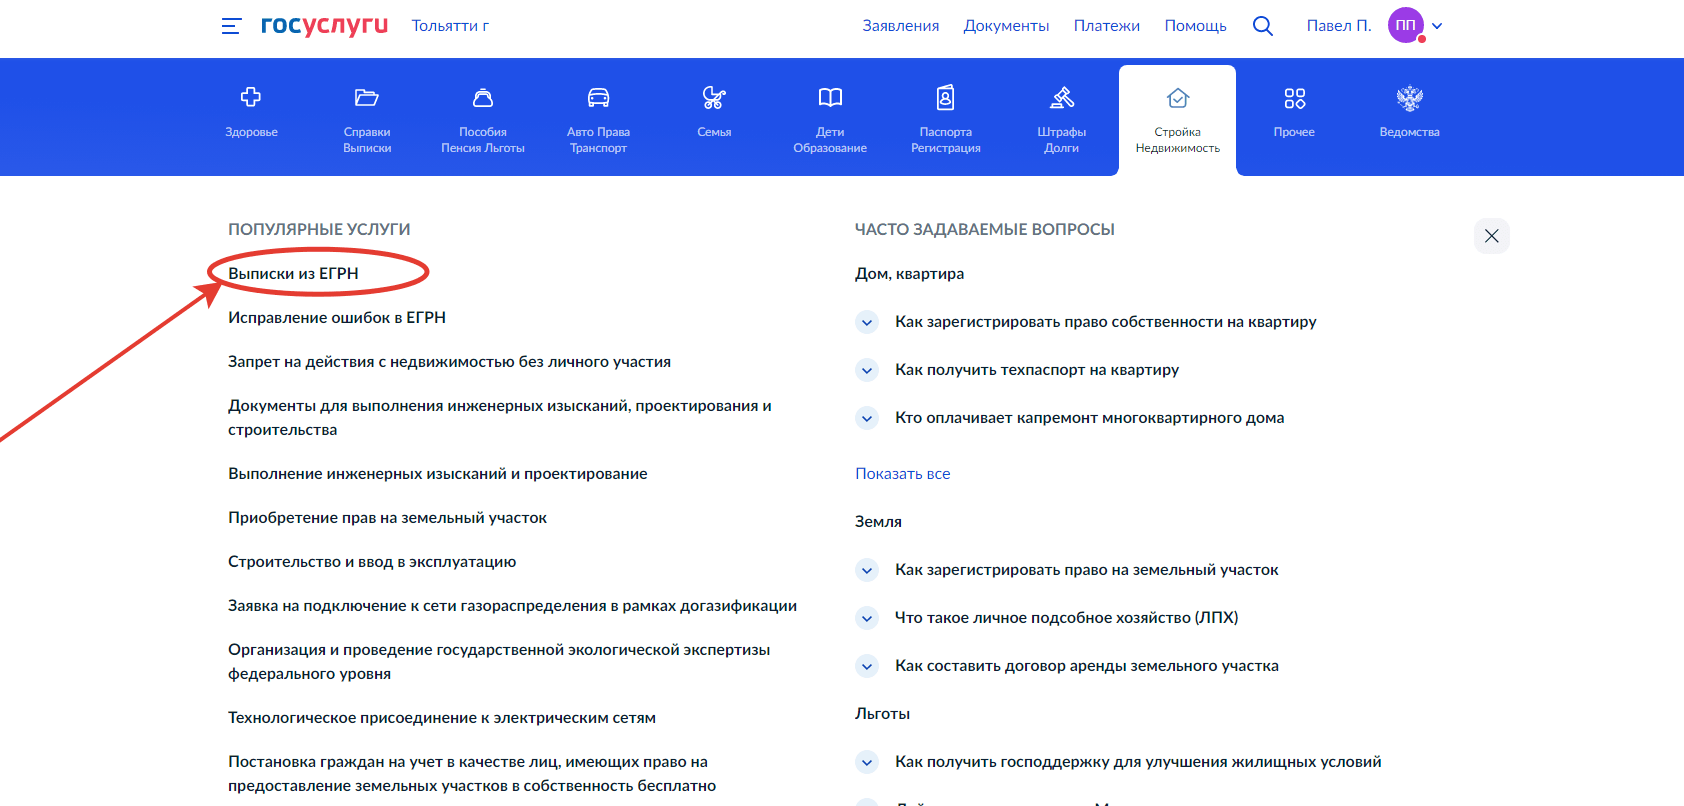
Task: Open Приобретение прав на земельный участок
Action: click(x=387, y=518)
